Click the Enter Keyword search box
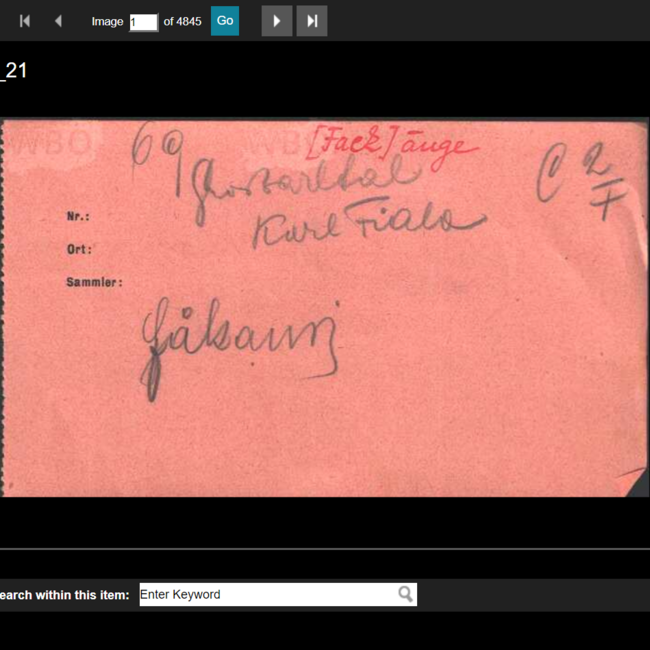 (x=278, y=594)
